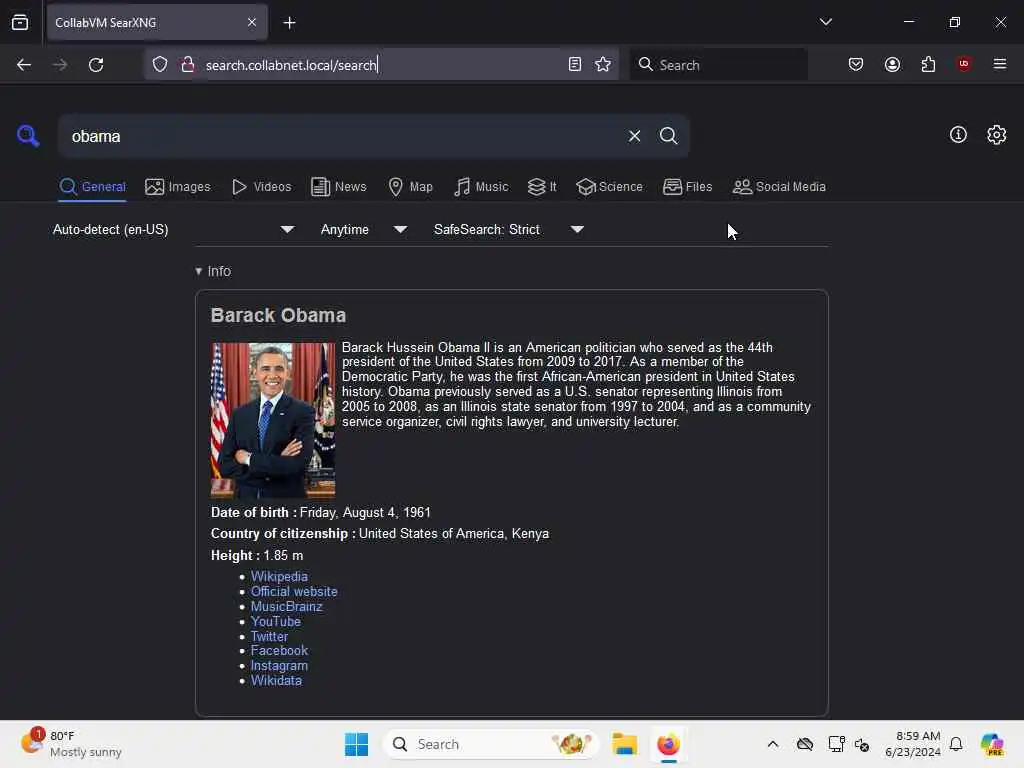1024x768 pixels.
Task: Open the extensions puzzle icon
Action: pyautogui.click(x=928, y=64)
